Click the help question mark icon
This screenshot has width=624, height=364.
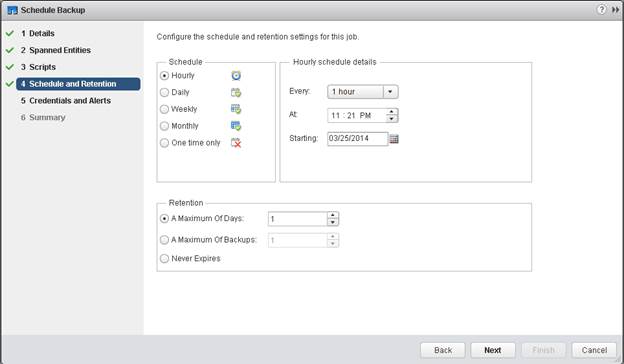pos(601,10)
